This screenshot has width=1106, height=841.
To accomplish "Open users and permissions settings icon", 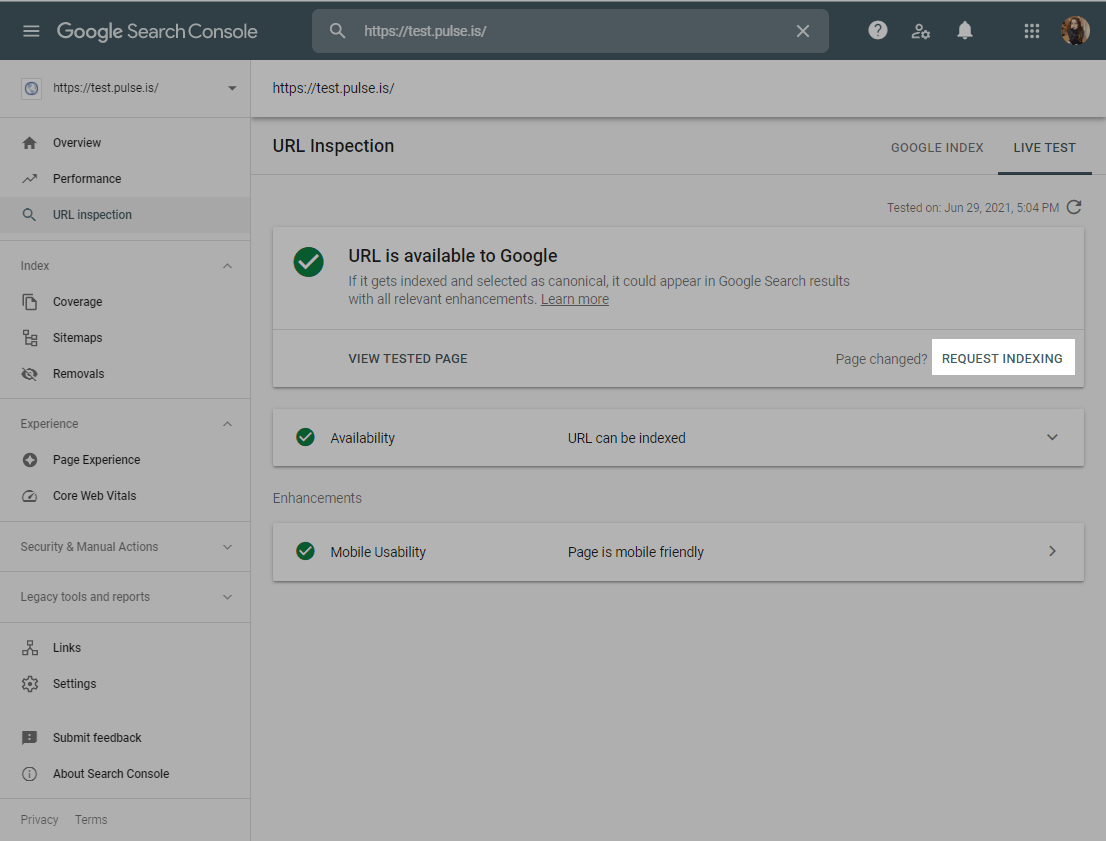I will pos(921,31).
